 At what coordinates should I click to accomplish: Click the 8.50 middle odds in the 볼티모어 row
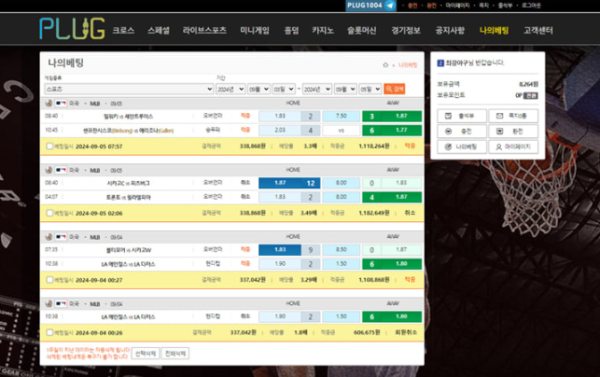tap(341, 250)
